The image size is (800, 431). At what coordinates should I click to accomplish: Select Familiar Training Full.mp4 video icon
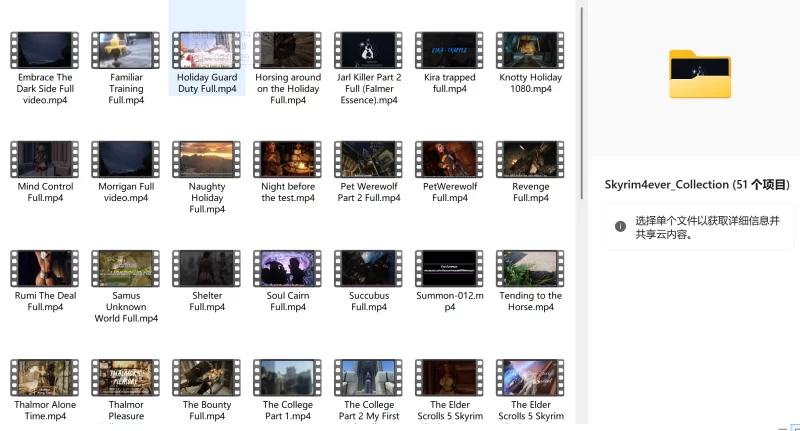point(126,50)
